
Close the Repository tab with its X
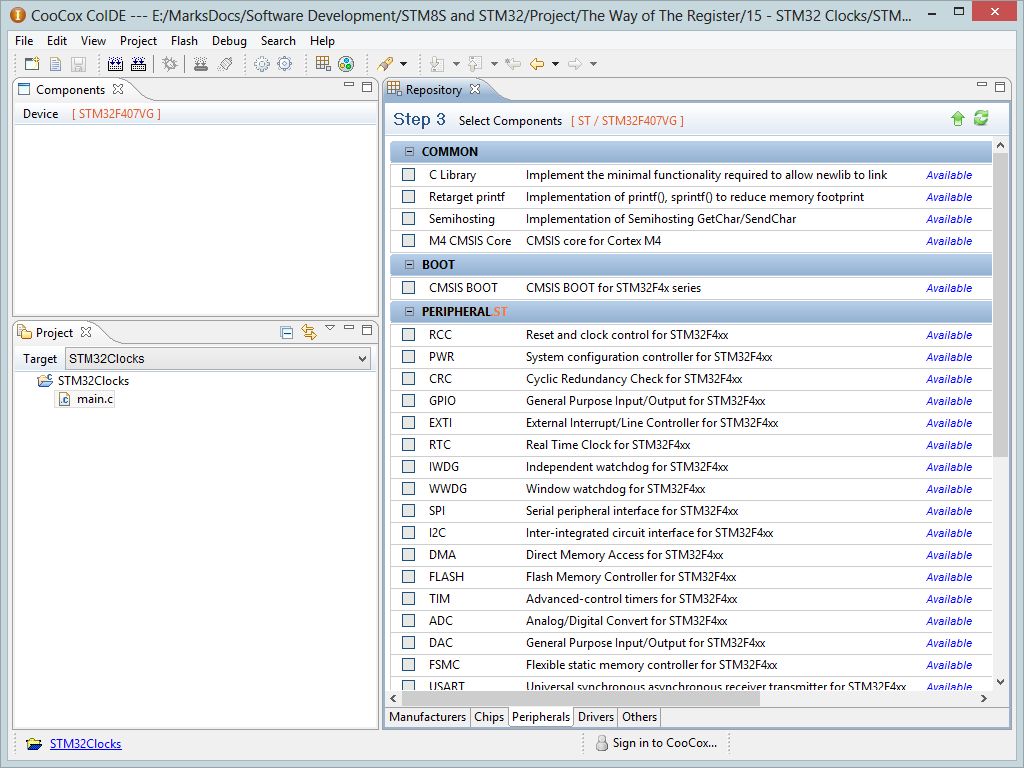click(475, 89)
